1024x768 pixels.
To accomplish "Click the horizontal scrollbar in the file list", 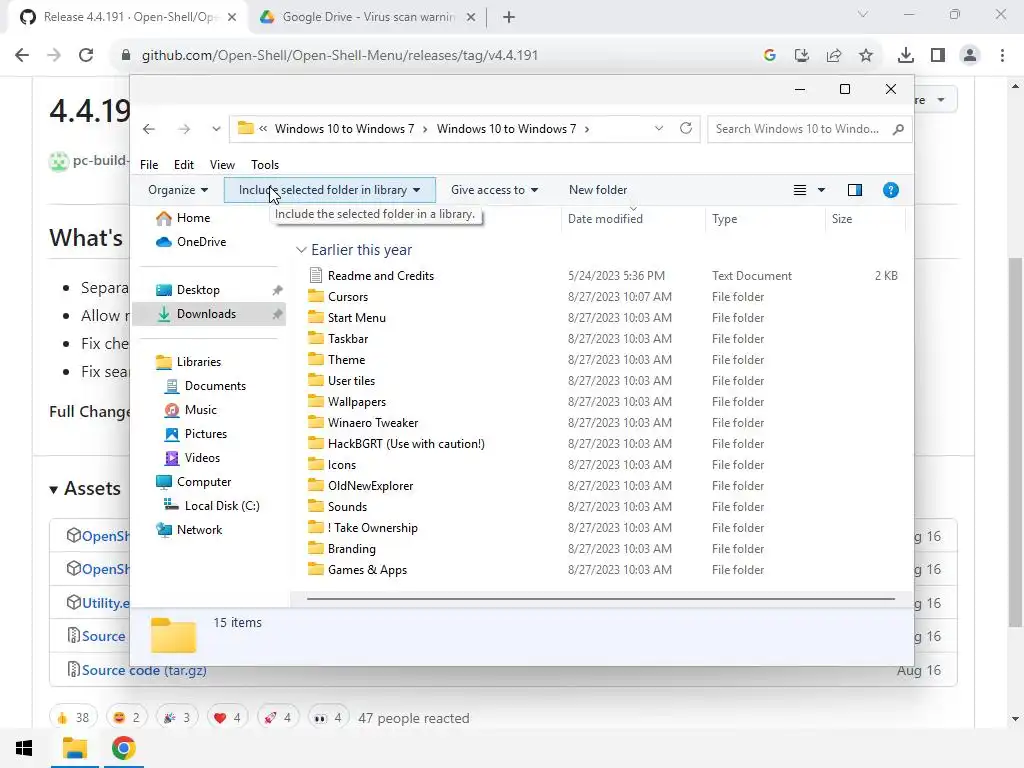I will [x=600, y=598].
